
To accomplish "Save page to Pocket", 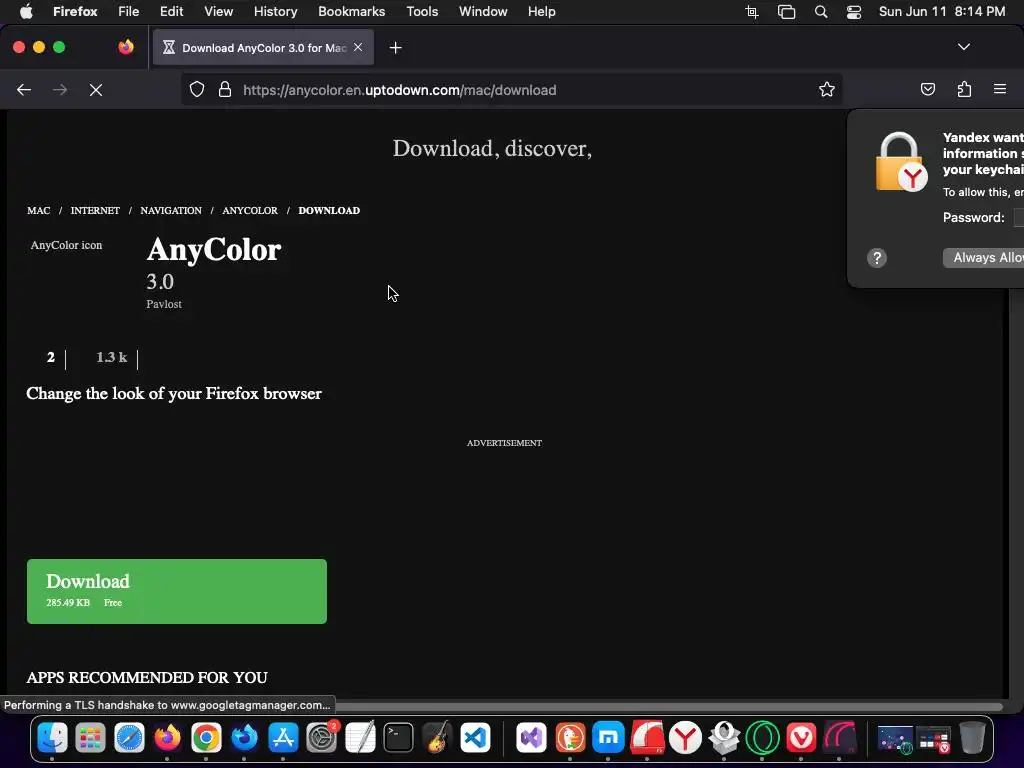I will (927, 89).
